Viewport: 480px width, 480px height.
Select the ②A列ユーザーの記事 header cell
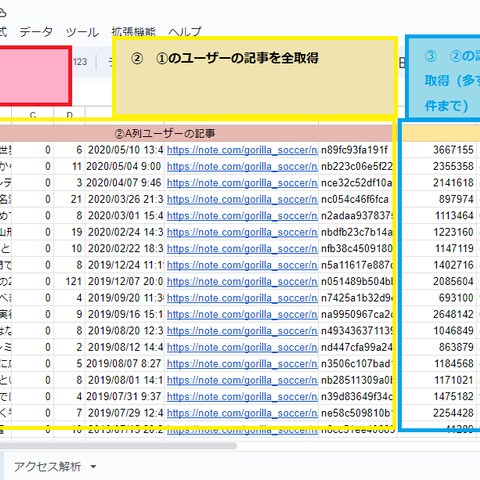[165, 134]
